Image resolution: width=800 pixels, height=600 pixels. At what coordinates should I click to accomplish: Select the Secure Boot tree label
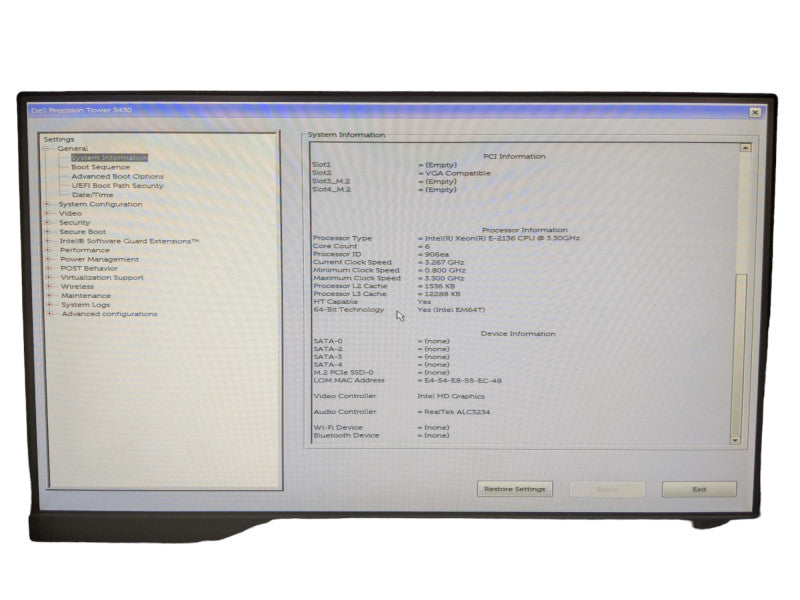[x=83, y=232]
